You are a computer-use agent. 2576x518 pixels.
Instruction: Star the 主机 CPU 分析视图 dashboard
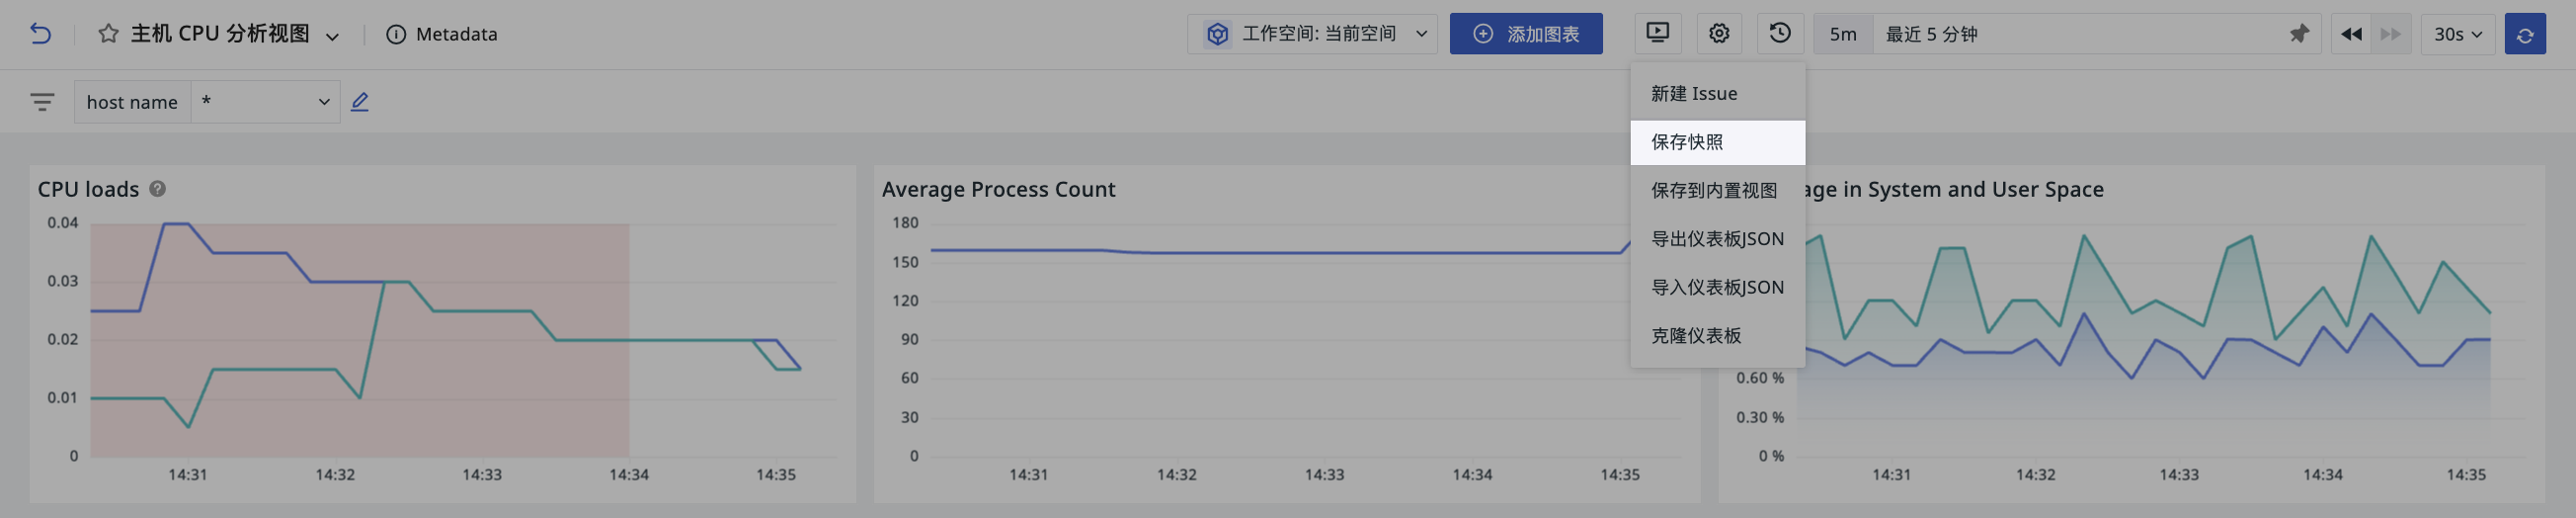[108, 34]
